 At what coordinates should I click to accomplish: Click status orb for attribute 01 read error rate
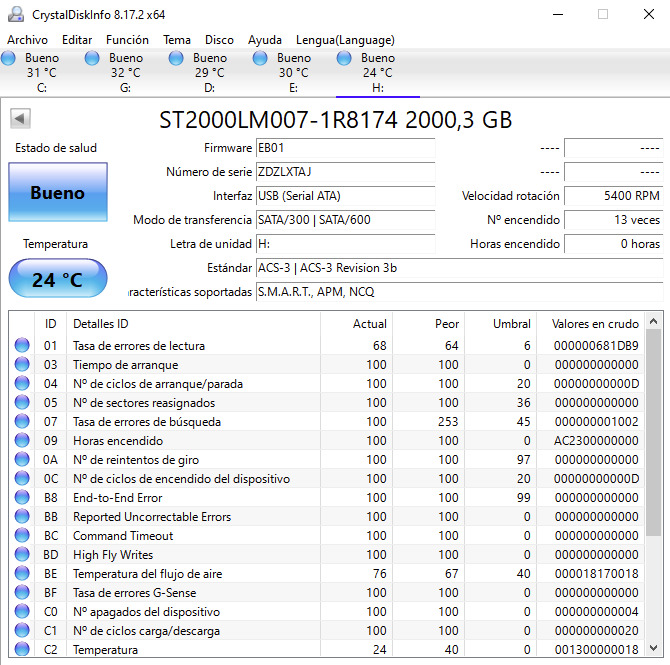click(x=22, y=345)
